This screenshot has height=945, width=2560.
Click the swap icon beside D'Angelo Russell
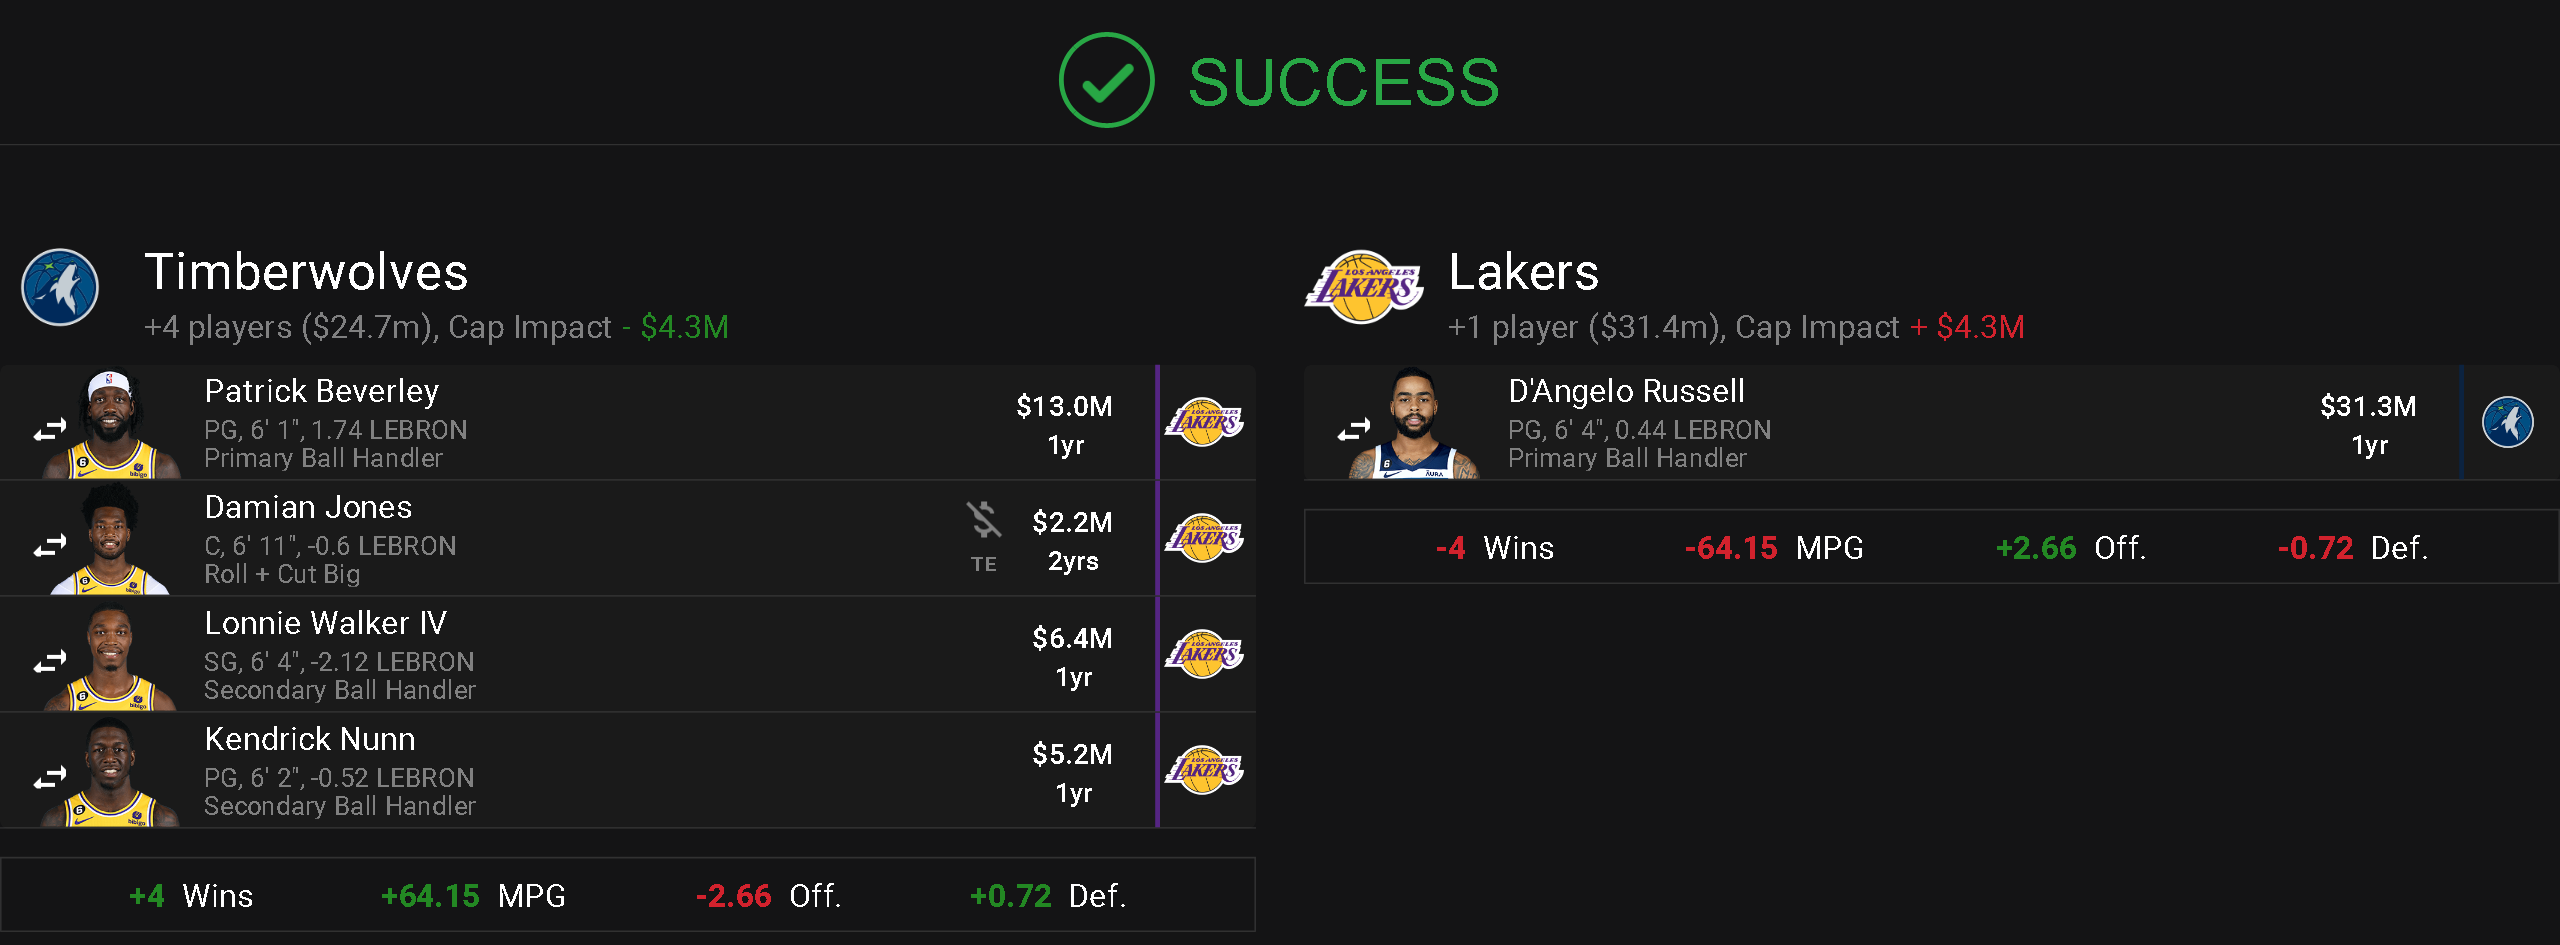pos(1353,430)
